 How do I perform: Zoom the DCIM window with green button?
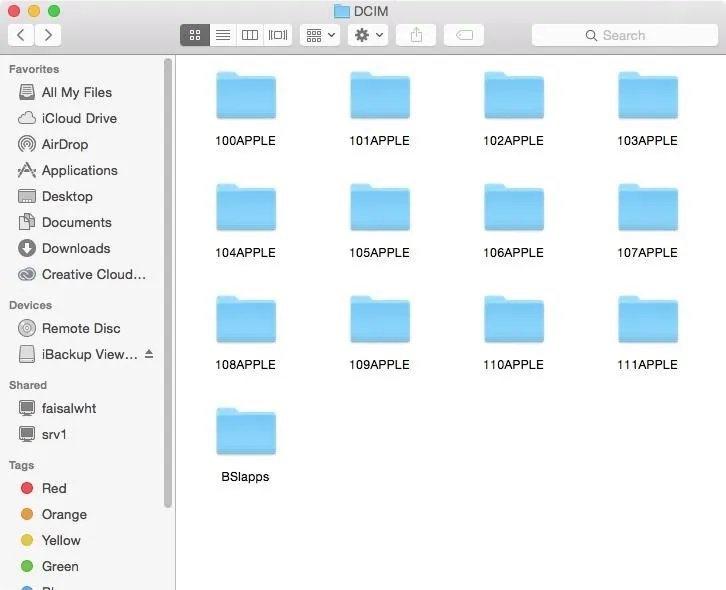point(54,11)
